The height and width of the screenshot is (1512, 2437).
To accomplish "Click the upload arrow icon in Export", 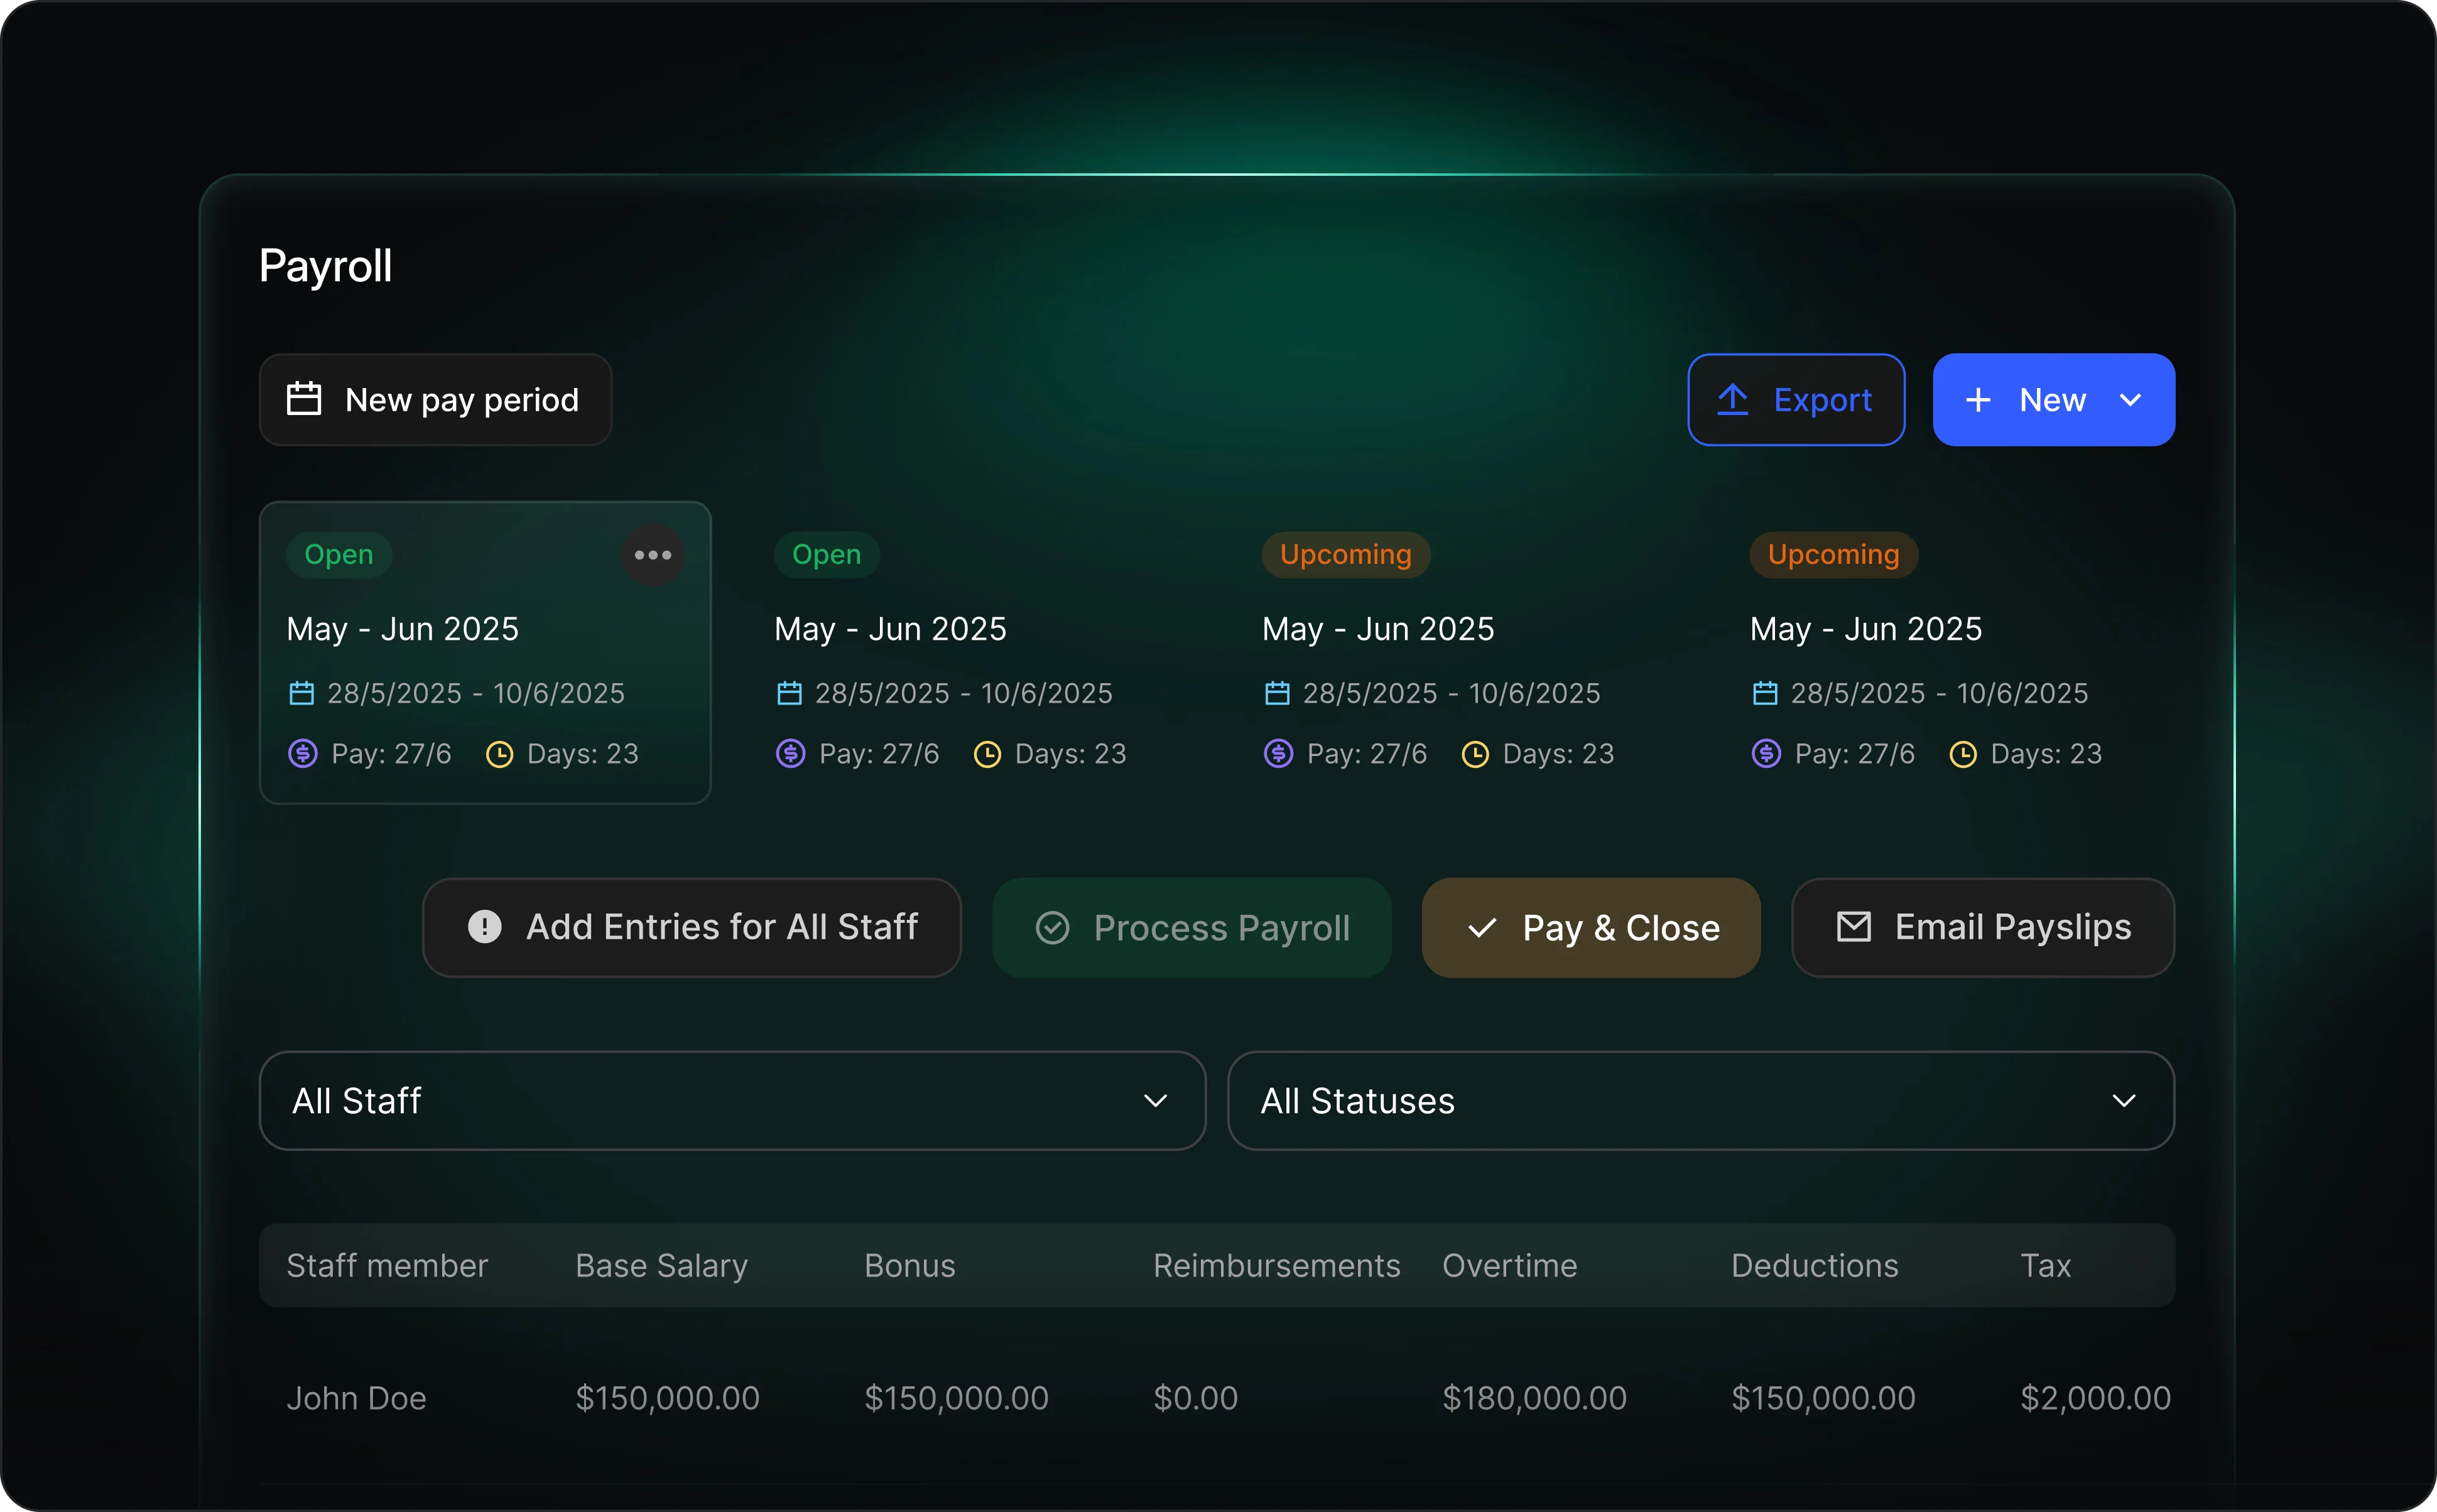I will pyautogui.click(x=1732, y=400).
